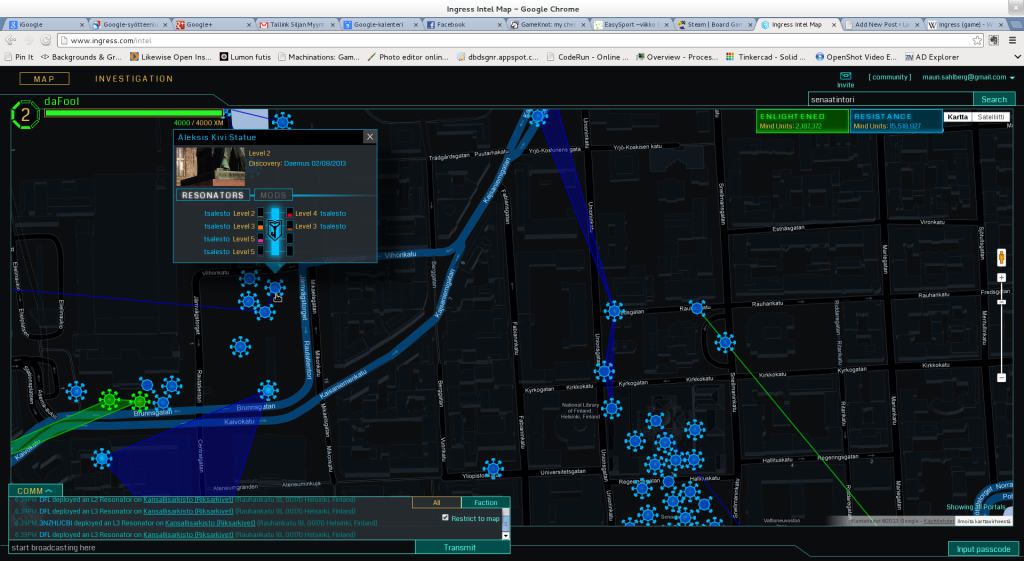Click the Invite envelope icon
The height and width of the screenshot is (561, 1024).
pyautogui.click(x=846, y=76)
